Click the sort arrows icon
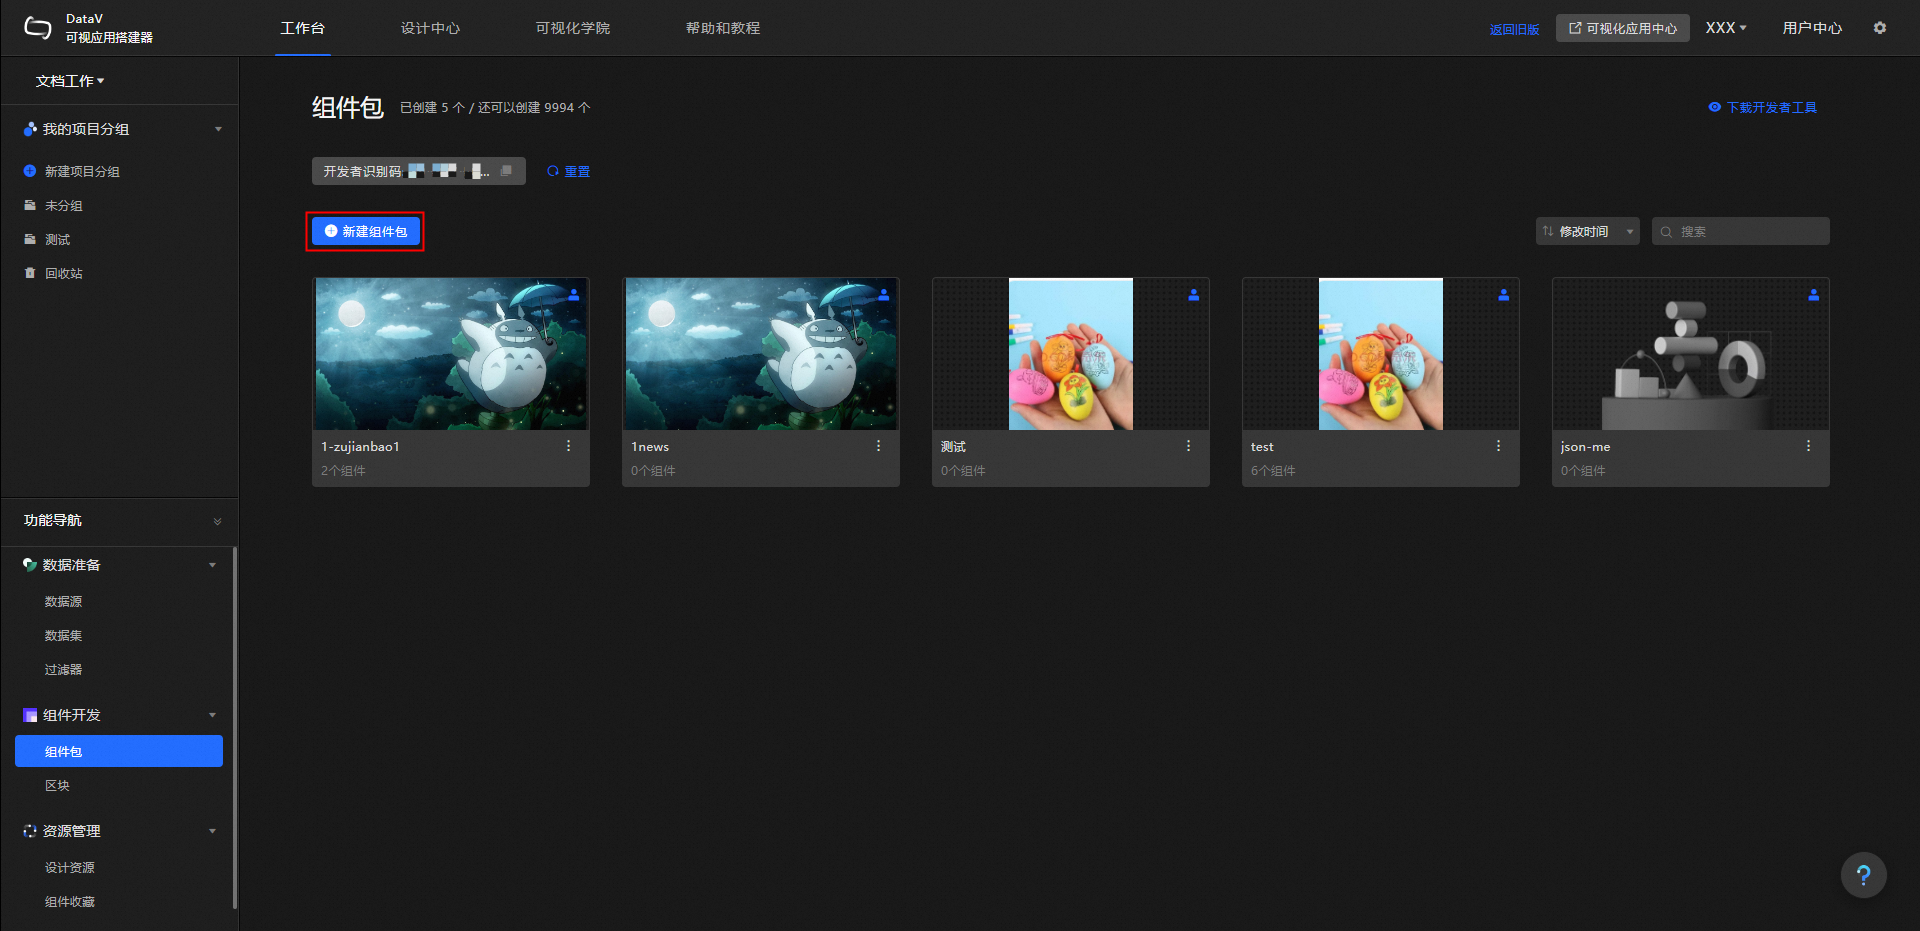 [1548, 231]
